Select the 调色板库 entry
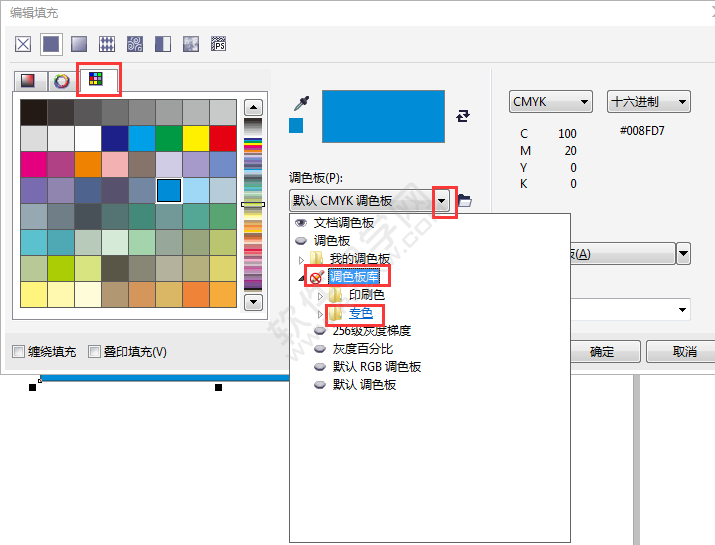This screenshot has width=715, height=545. [354, 277]
